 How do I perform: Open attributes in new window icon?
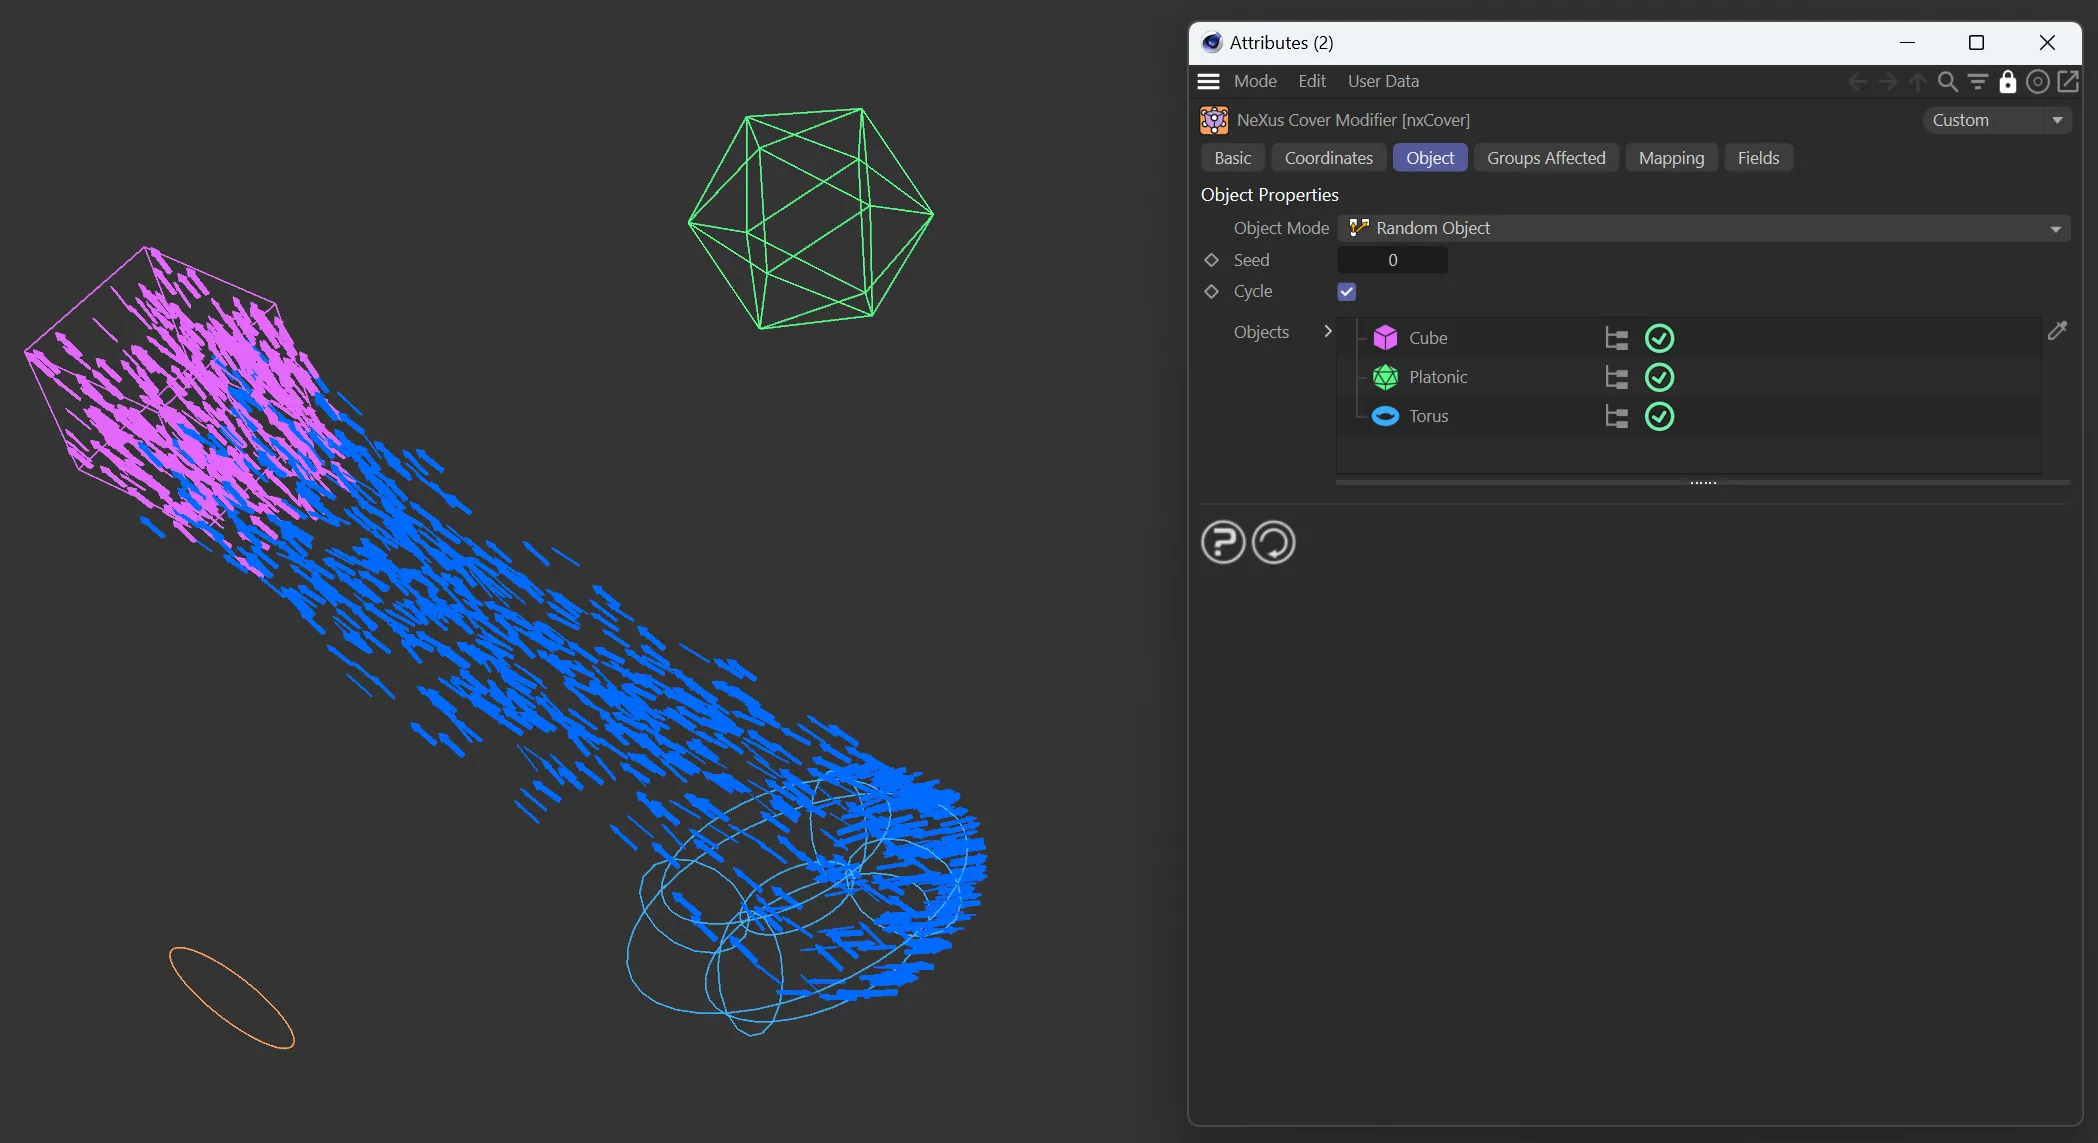click(x=2068, y=82)
